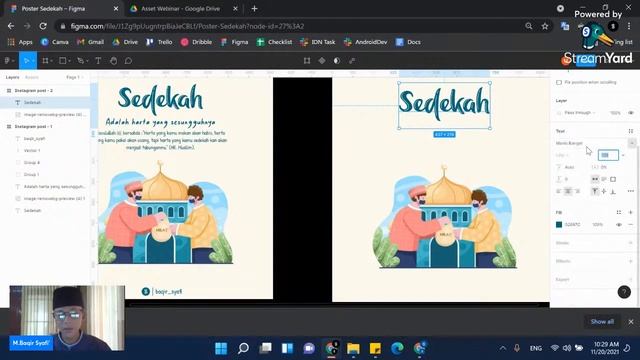Viewport: 640px width, 360px height.
Task: Open File Explorer from taskbar
Action: (353, 348)
